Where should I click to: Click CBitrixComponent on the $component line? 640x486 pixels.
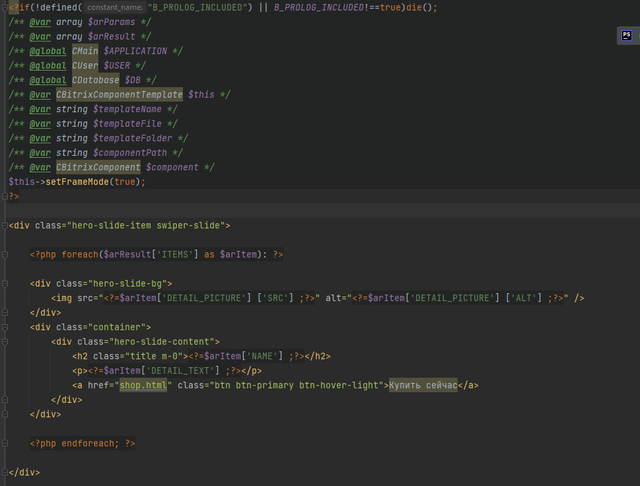click(98, 167)
